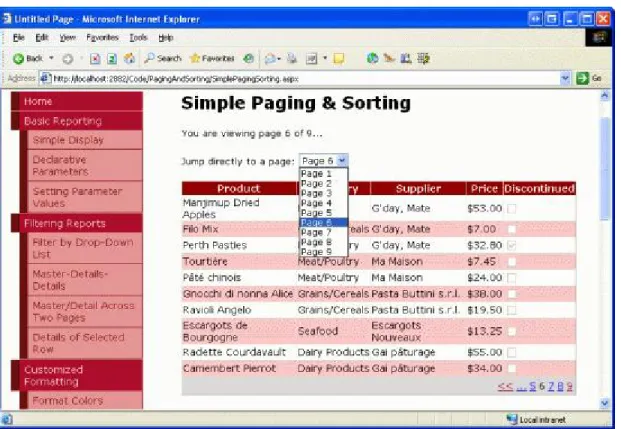This screenshot has width=621, height=429.
Task: Open the History icon in toolbar
Action: (248, 59)
